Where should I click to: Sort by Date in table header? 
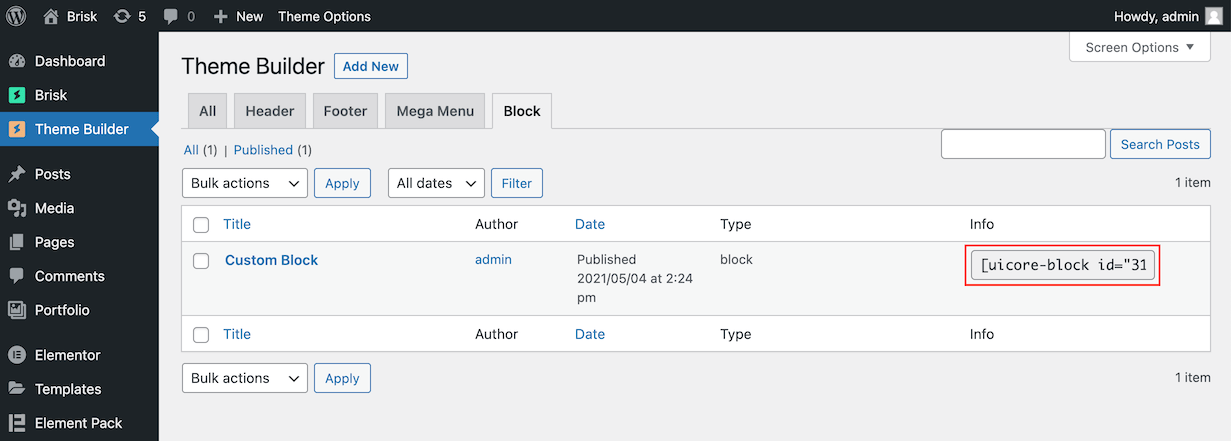click(x=590, y=224)
